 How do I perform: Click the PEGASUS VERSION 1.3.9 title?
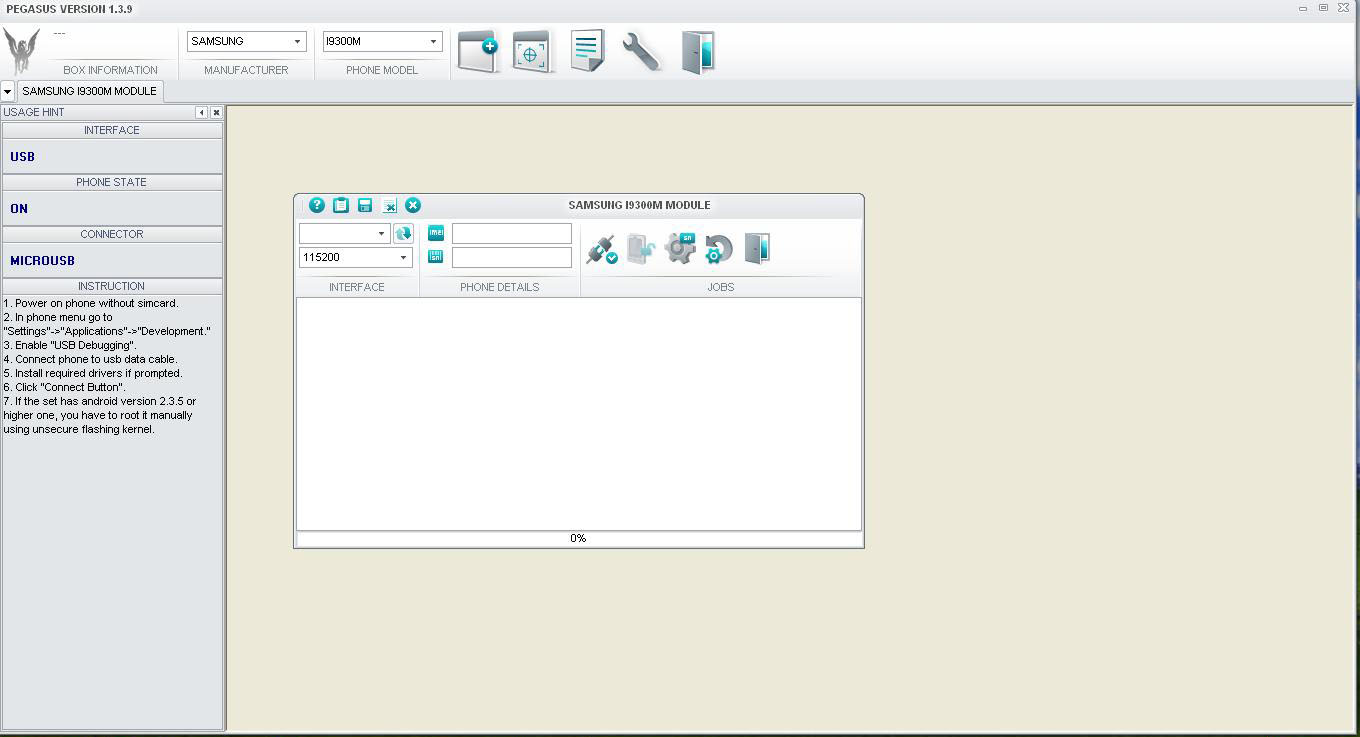[x=69, y=9]
